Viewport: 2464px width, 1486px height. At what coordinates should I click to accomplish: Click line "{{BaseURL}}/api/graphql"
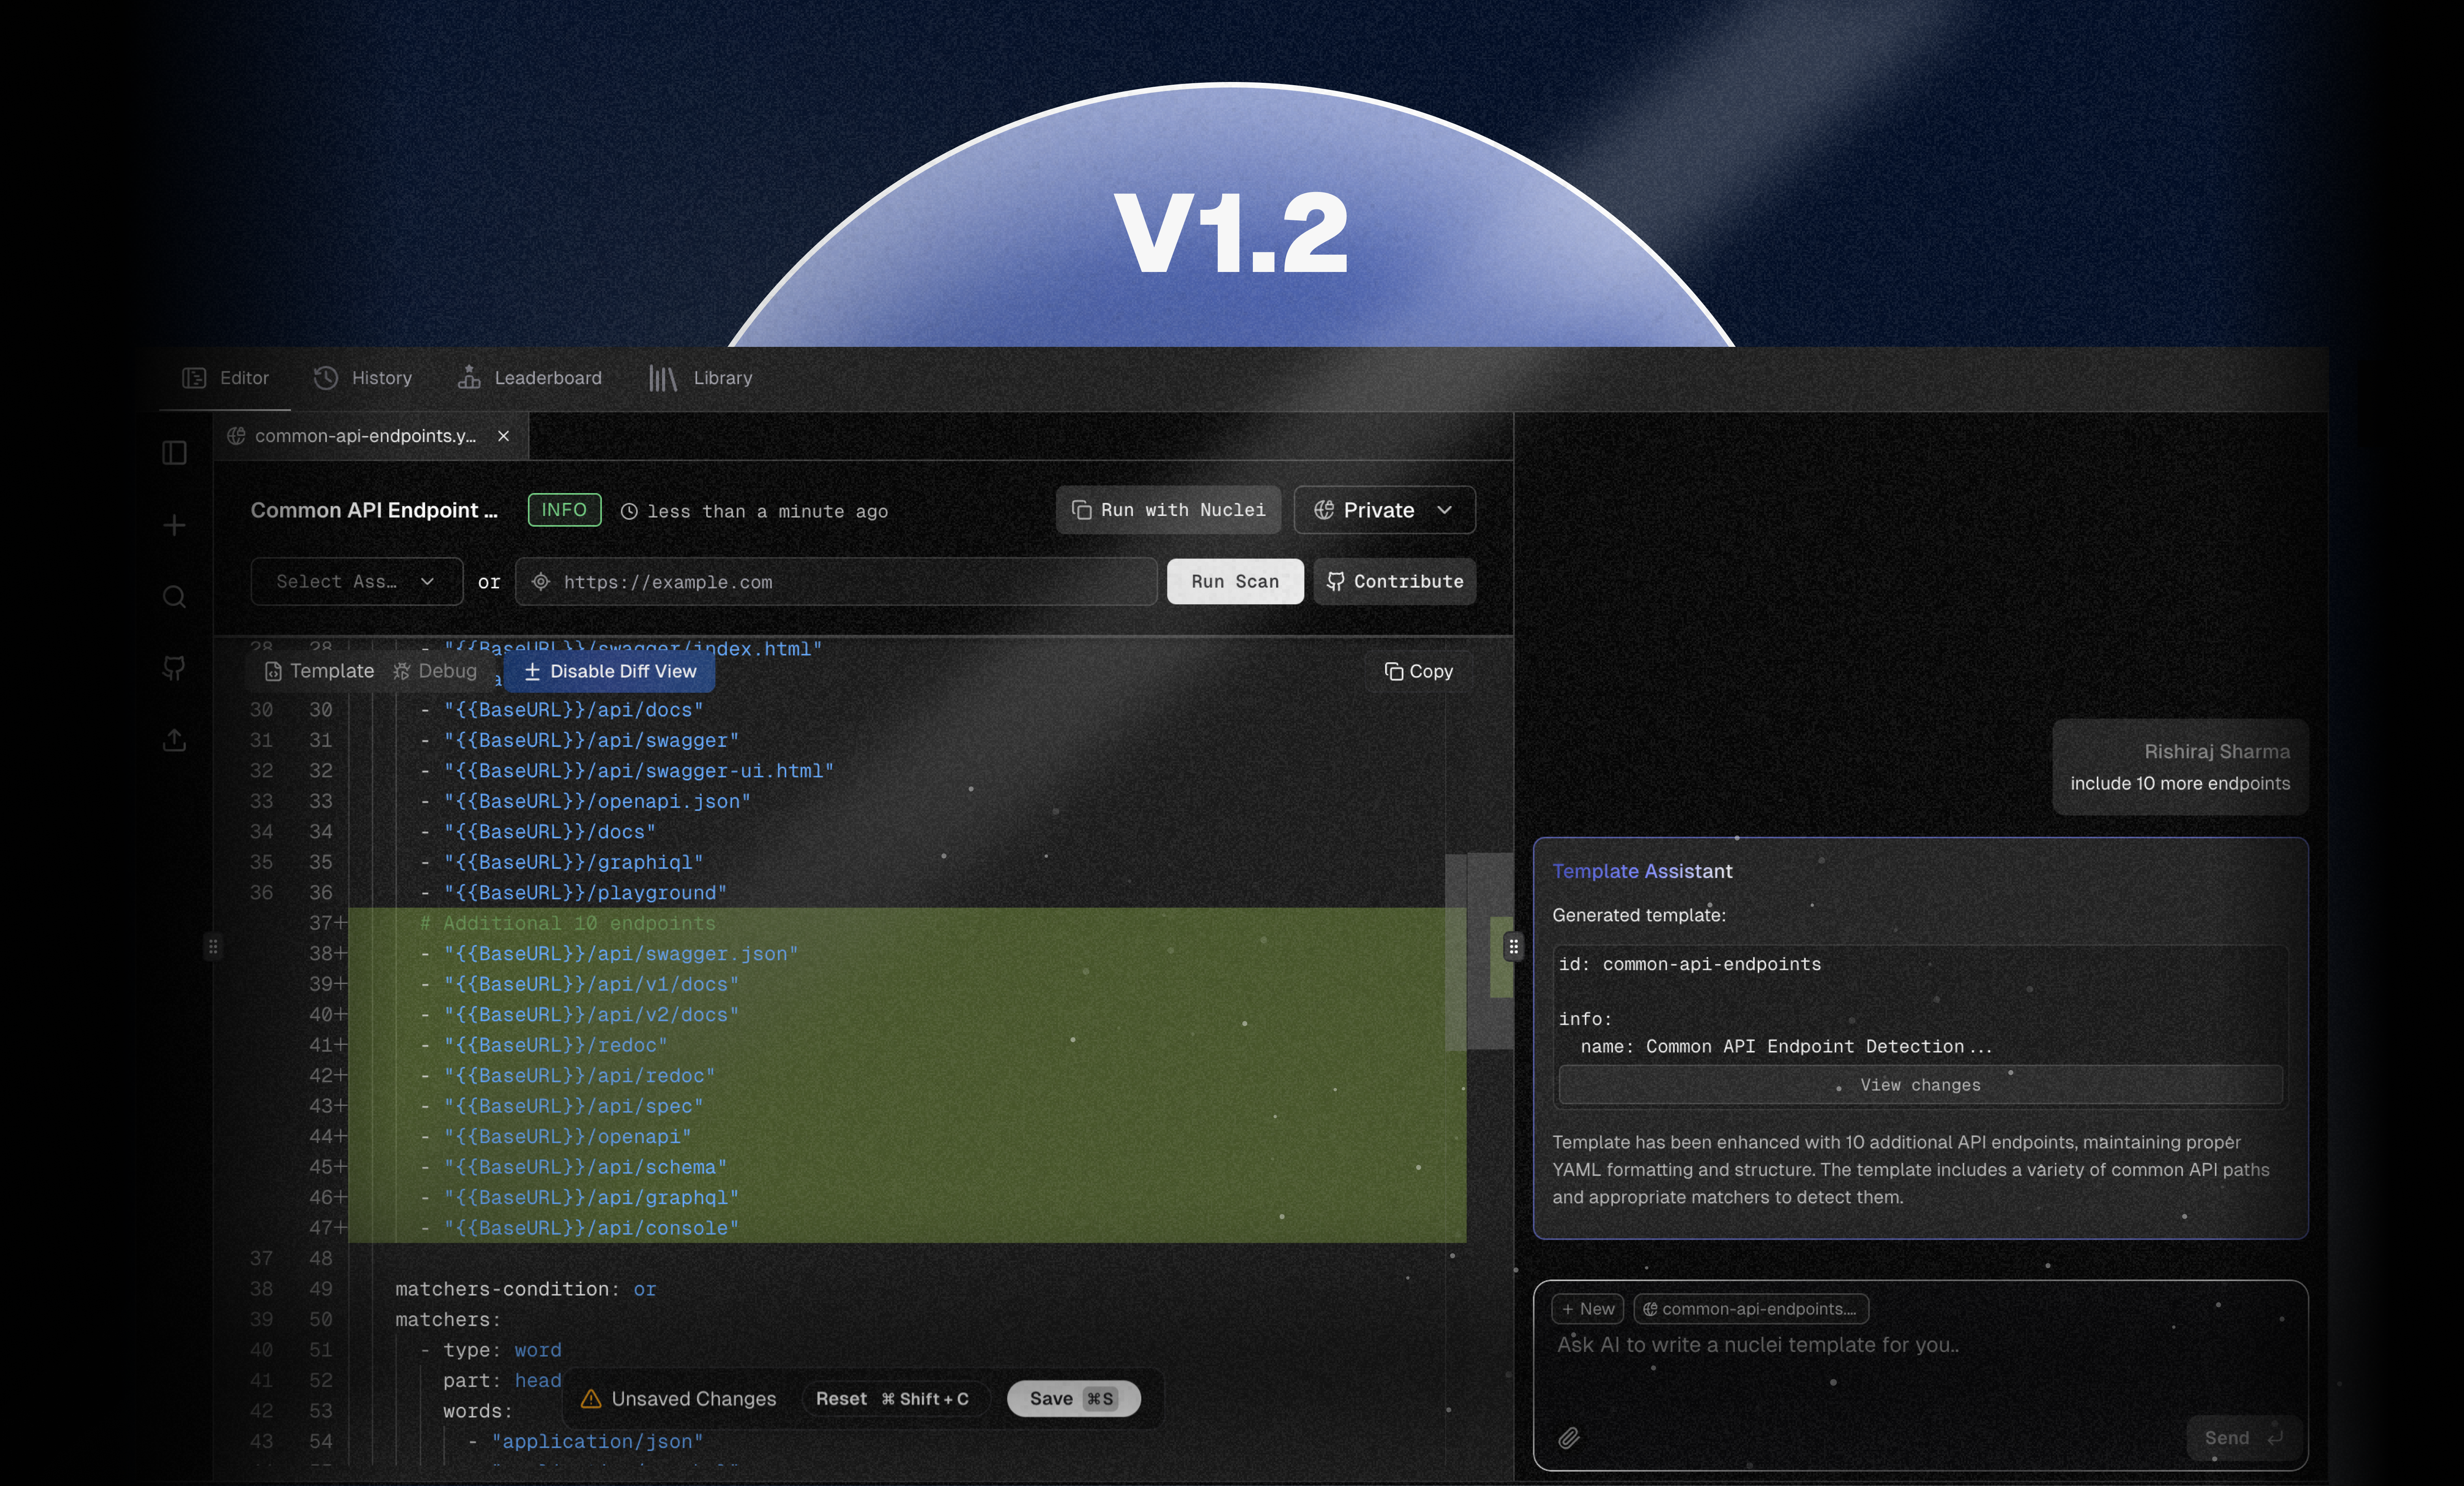[x=591, y=1198]
